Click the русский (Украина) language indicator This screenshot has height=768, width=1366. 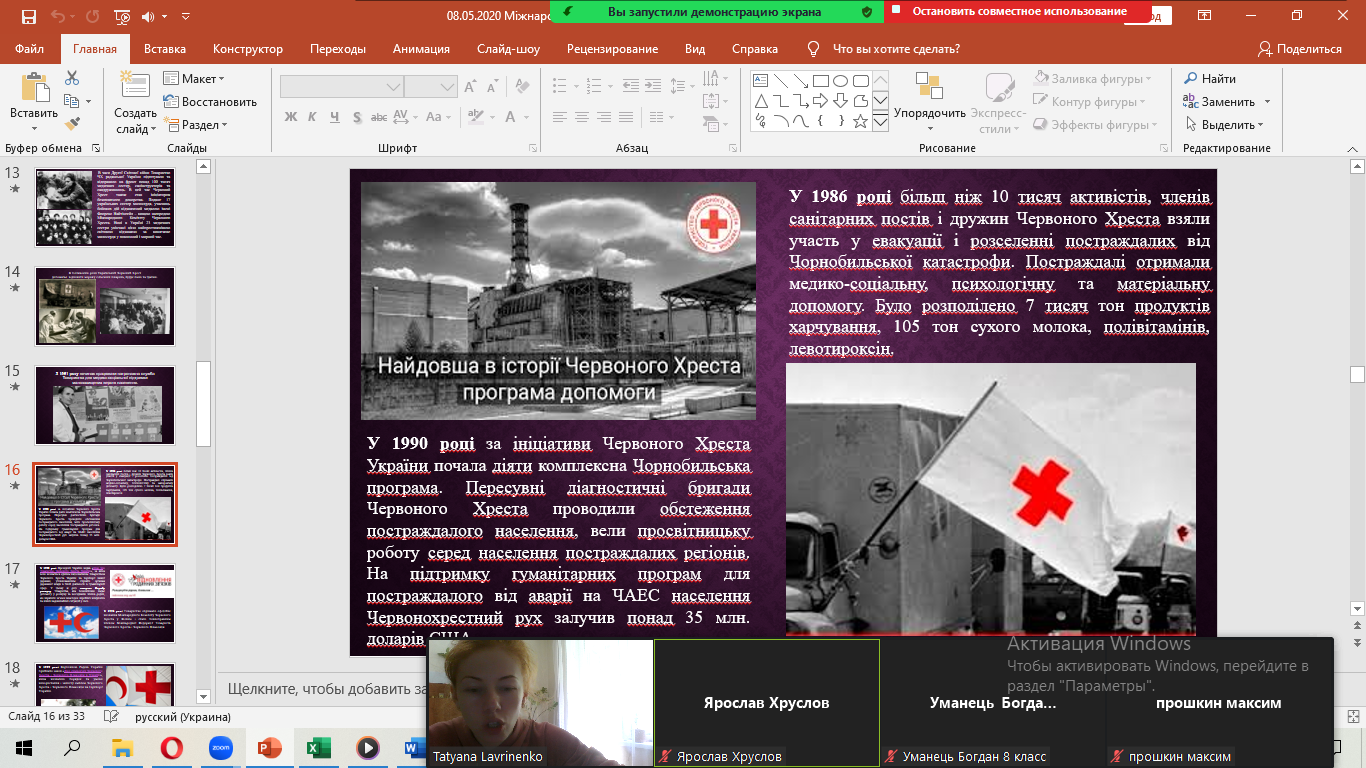point(184,717)
